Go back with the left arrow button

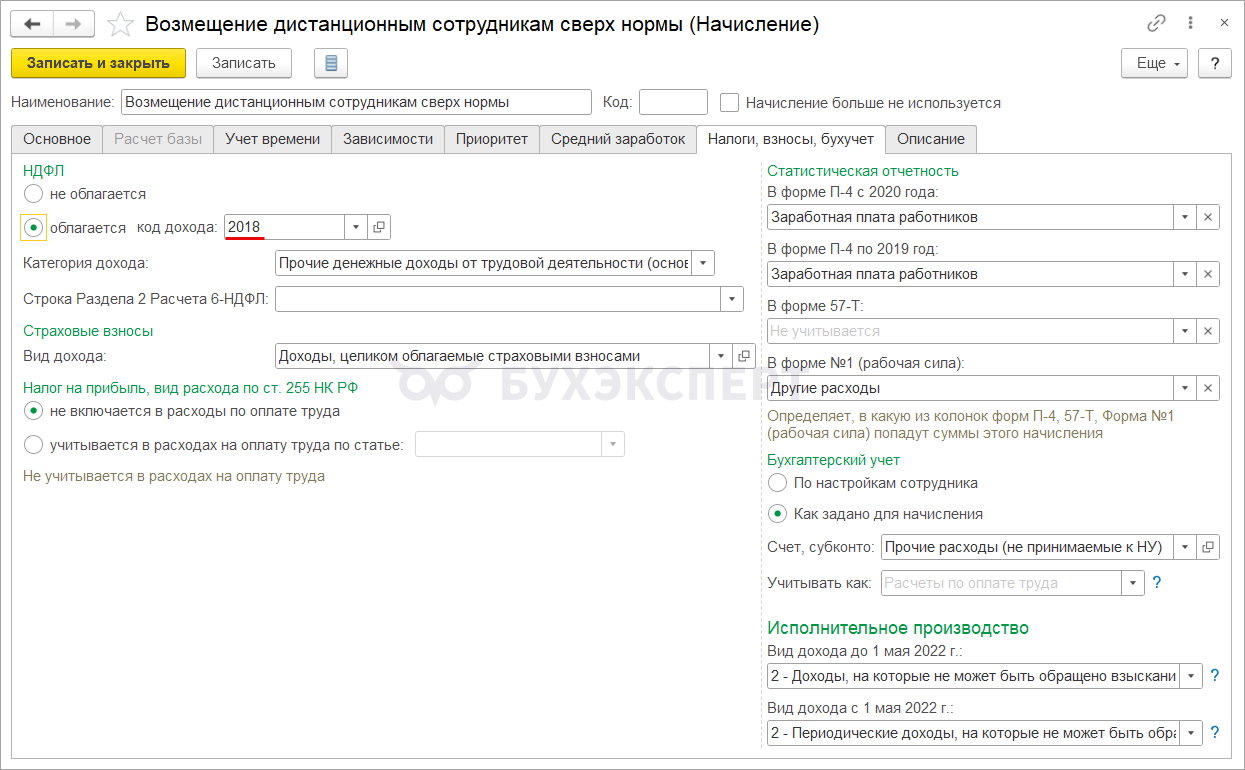[x=32, y=23]
